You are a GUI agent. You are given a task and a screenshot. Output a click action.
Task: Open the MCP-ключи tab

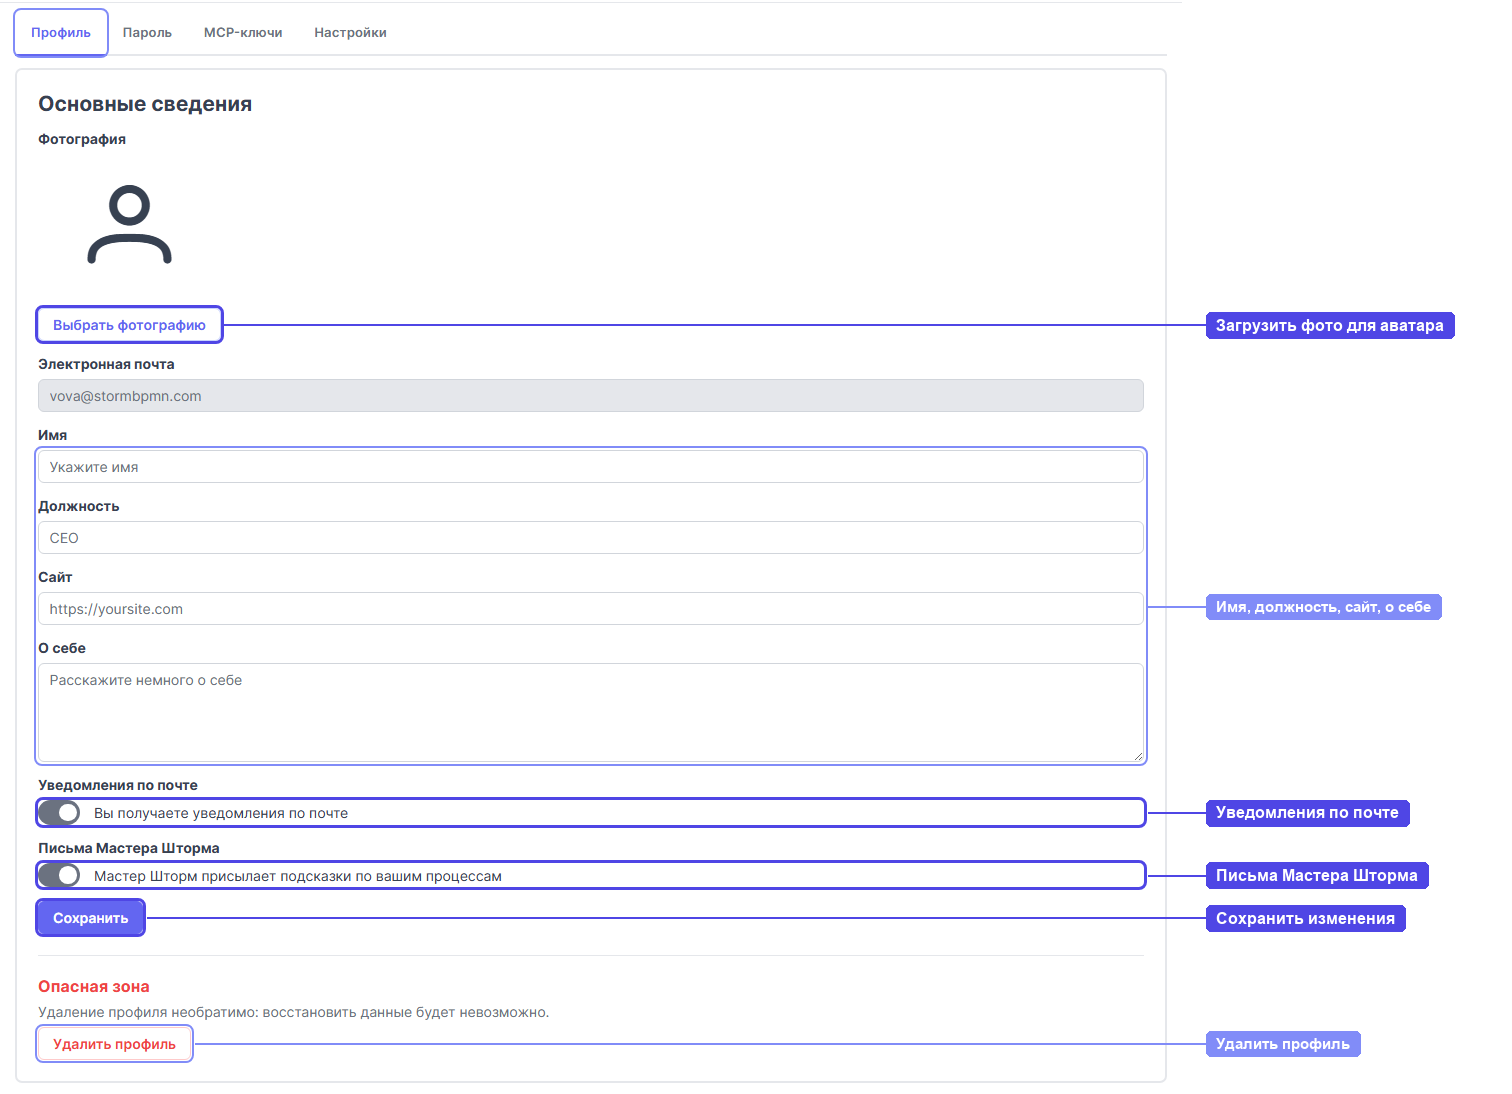(243, 33)
